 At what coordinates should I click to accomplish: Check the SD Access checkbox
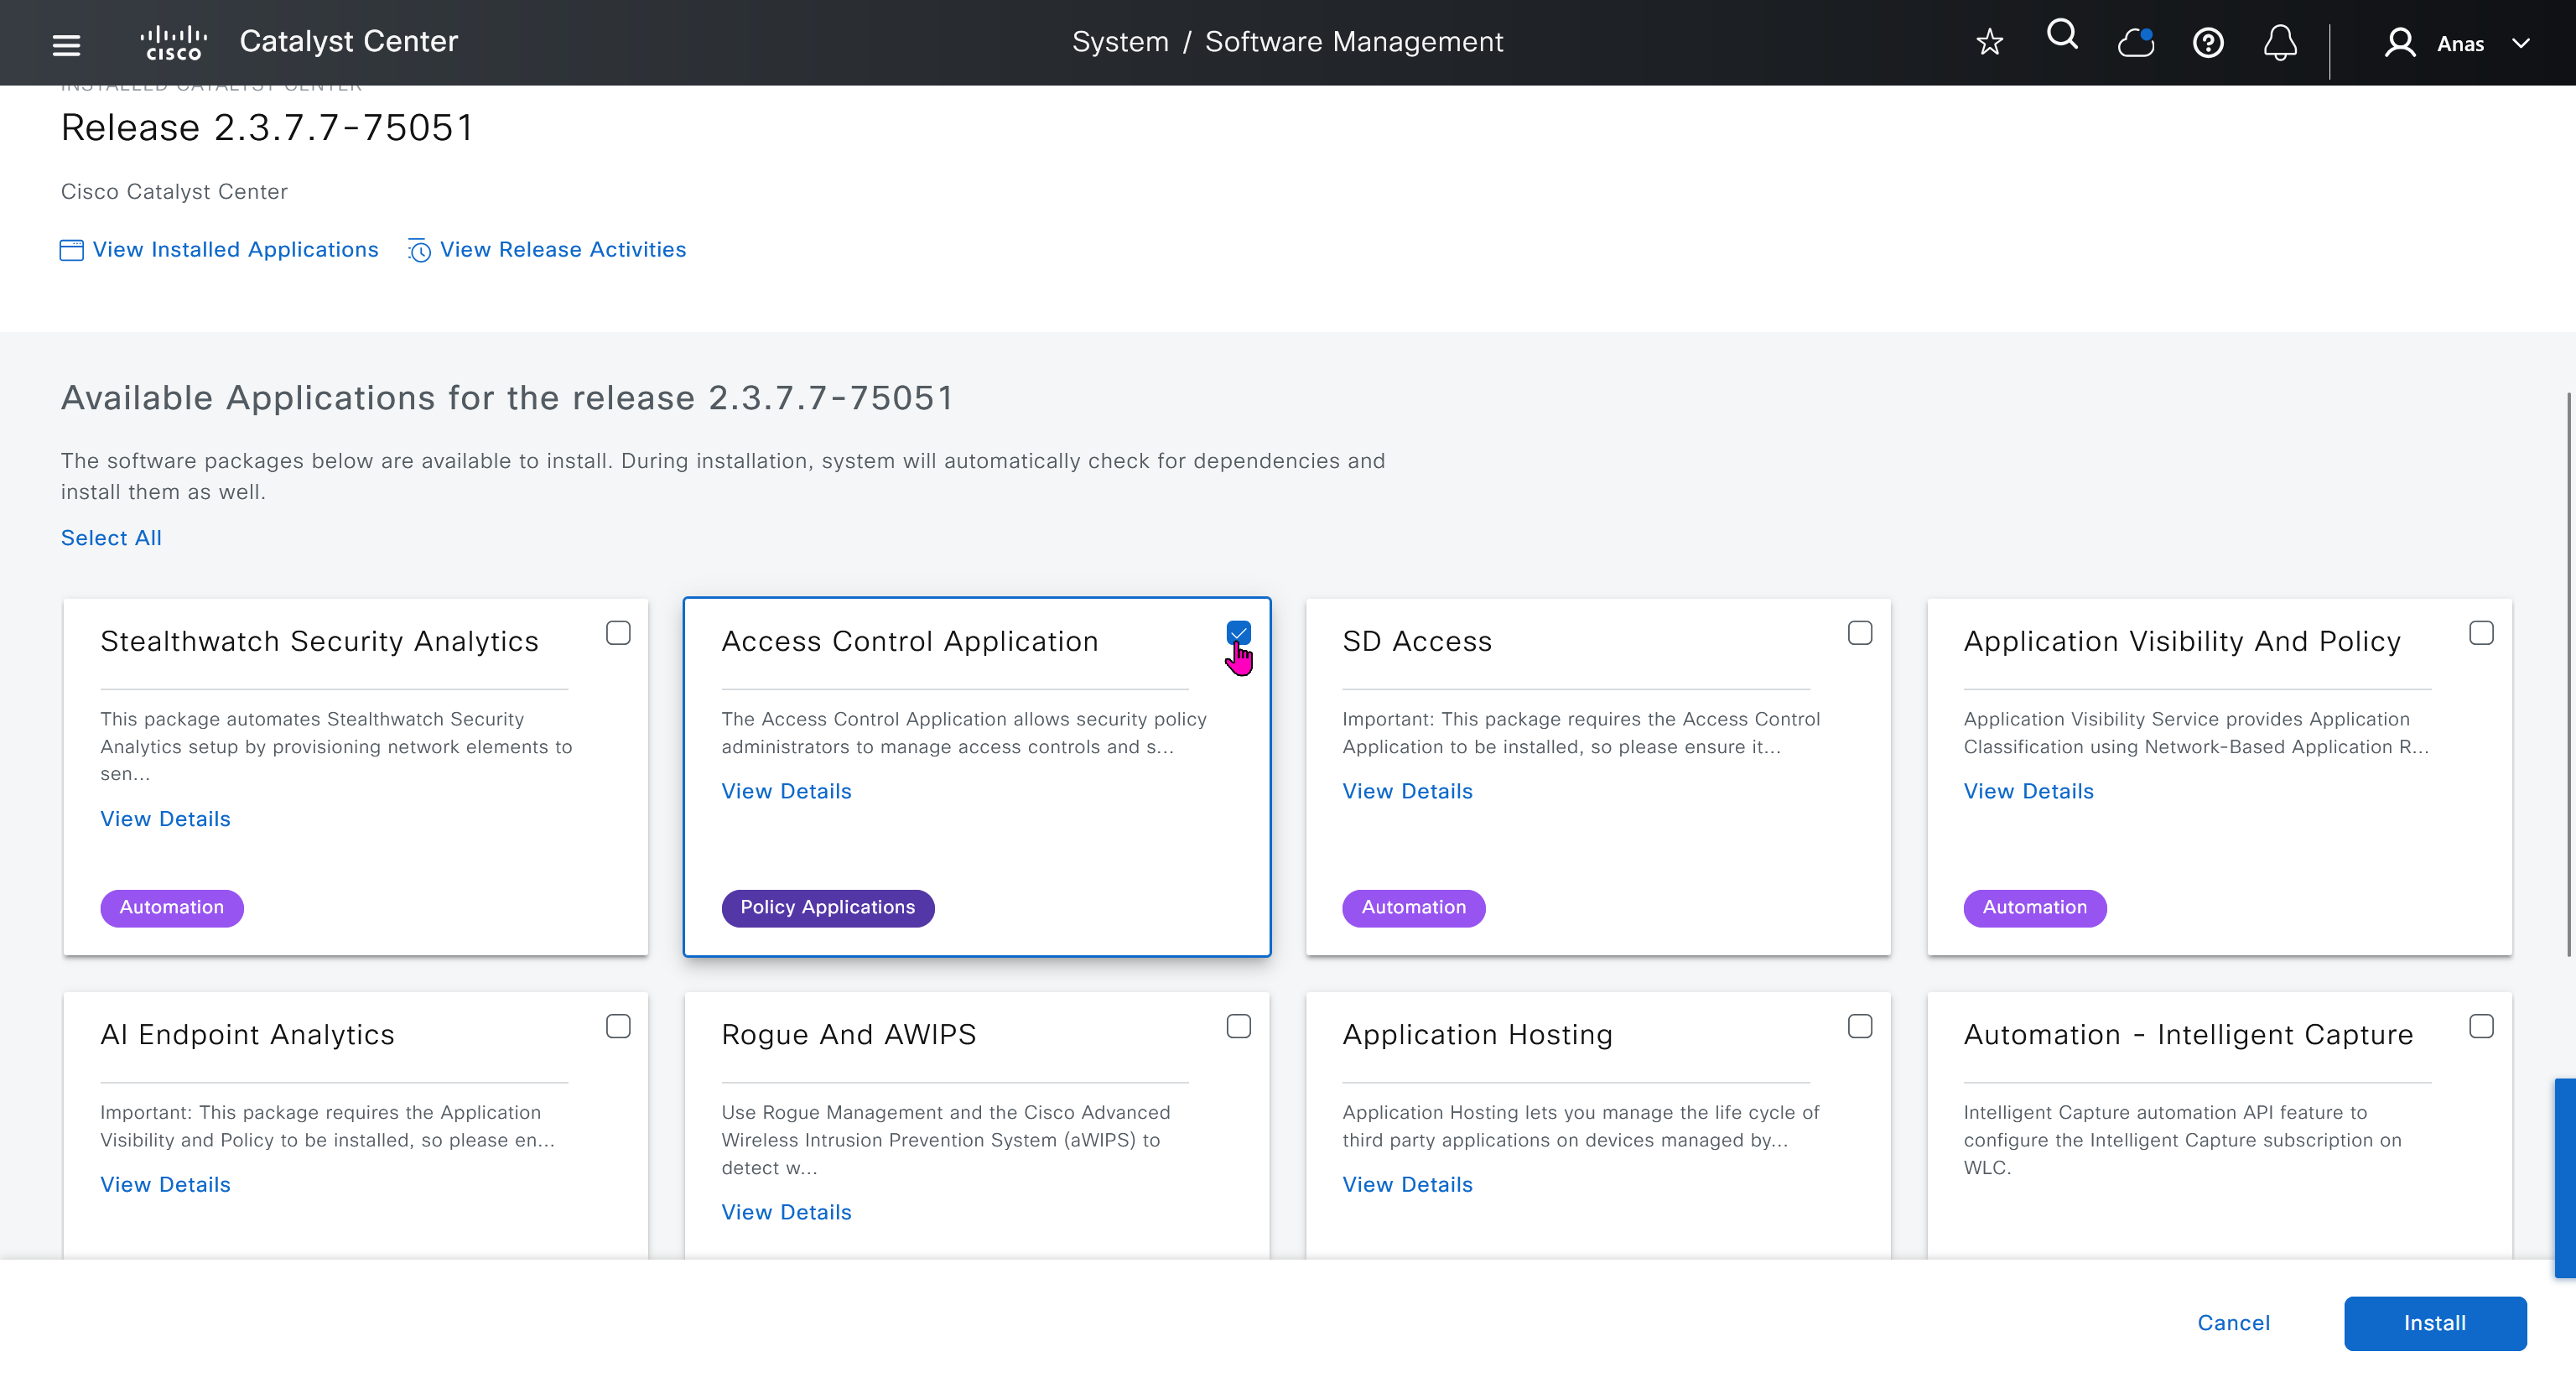coord(1859,633)
